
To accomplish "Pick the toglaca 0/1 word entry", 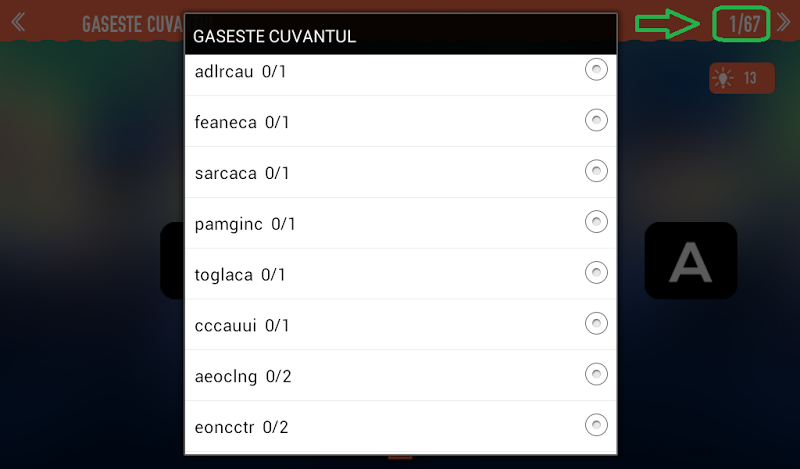I will [x=241, y=275].
